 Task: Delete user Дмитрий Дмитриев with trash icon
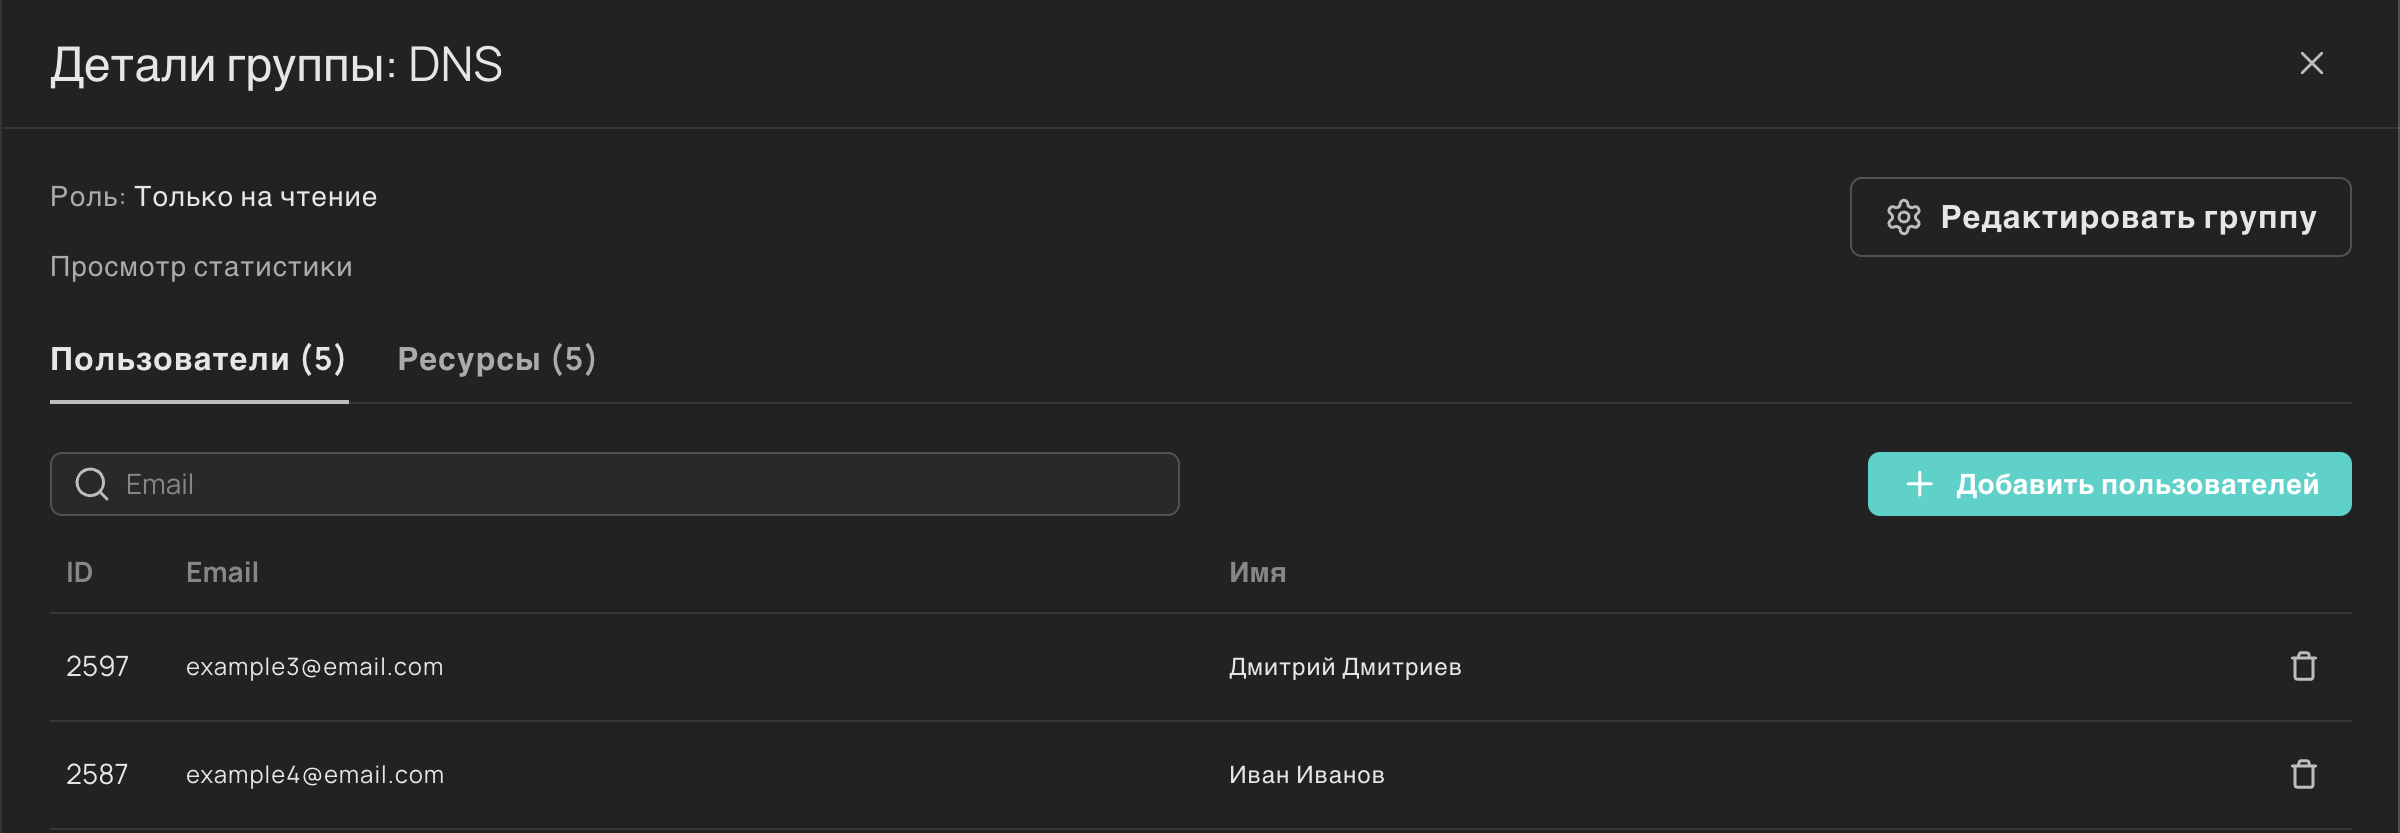point(2304,666)
